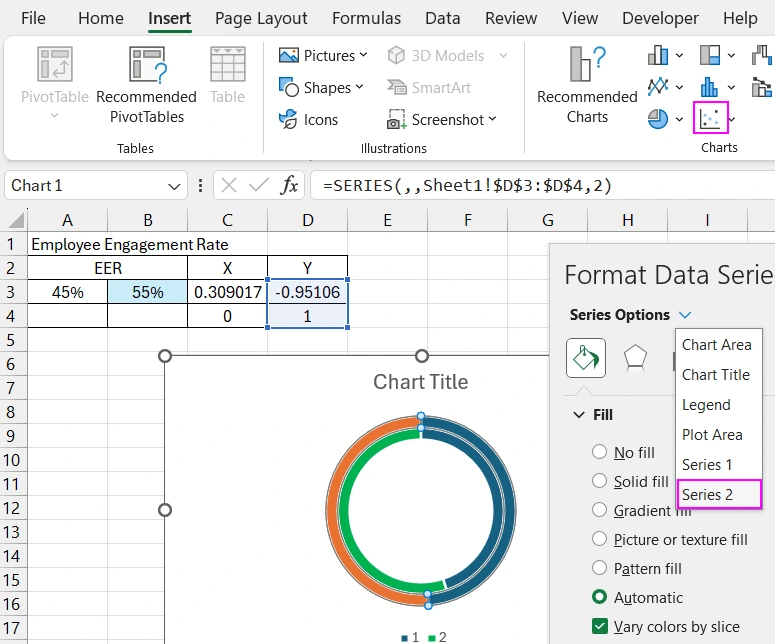Switch to the Page Layout tab
Viewport: 775px width, 644px height.
pos(261,18)
